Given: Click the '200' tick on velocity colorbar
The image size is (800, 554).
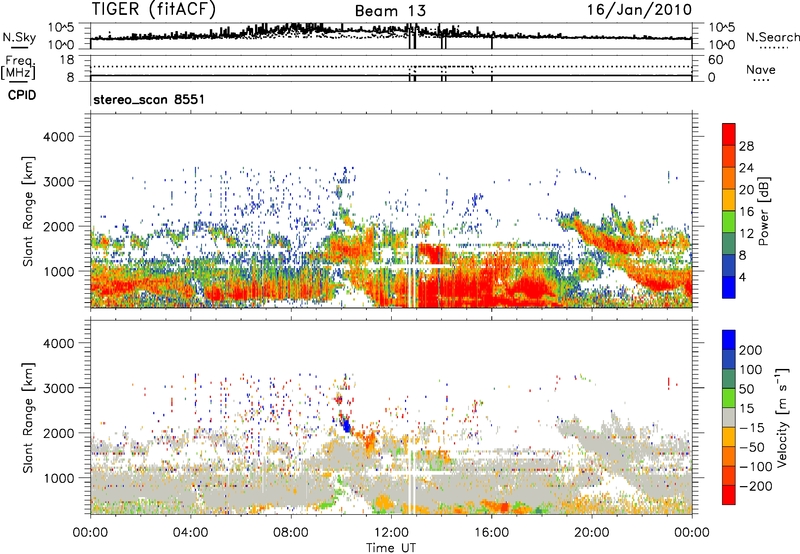Looking at the screenshot, I should pyautogui.click(x=751, y=350).
